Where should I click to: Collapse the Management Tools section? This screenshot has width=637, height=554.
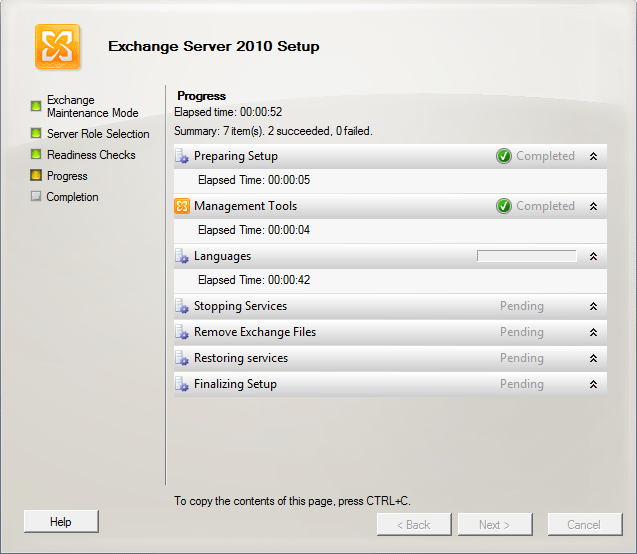click(593, 206)
